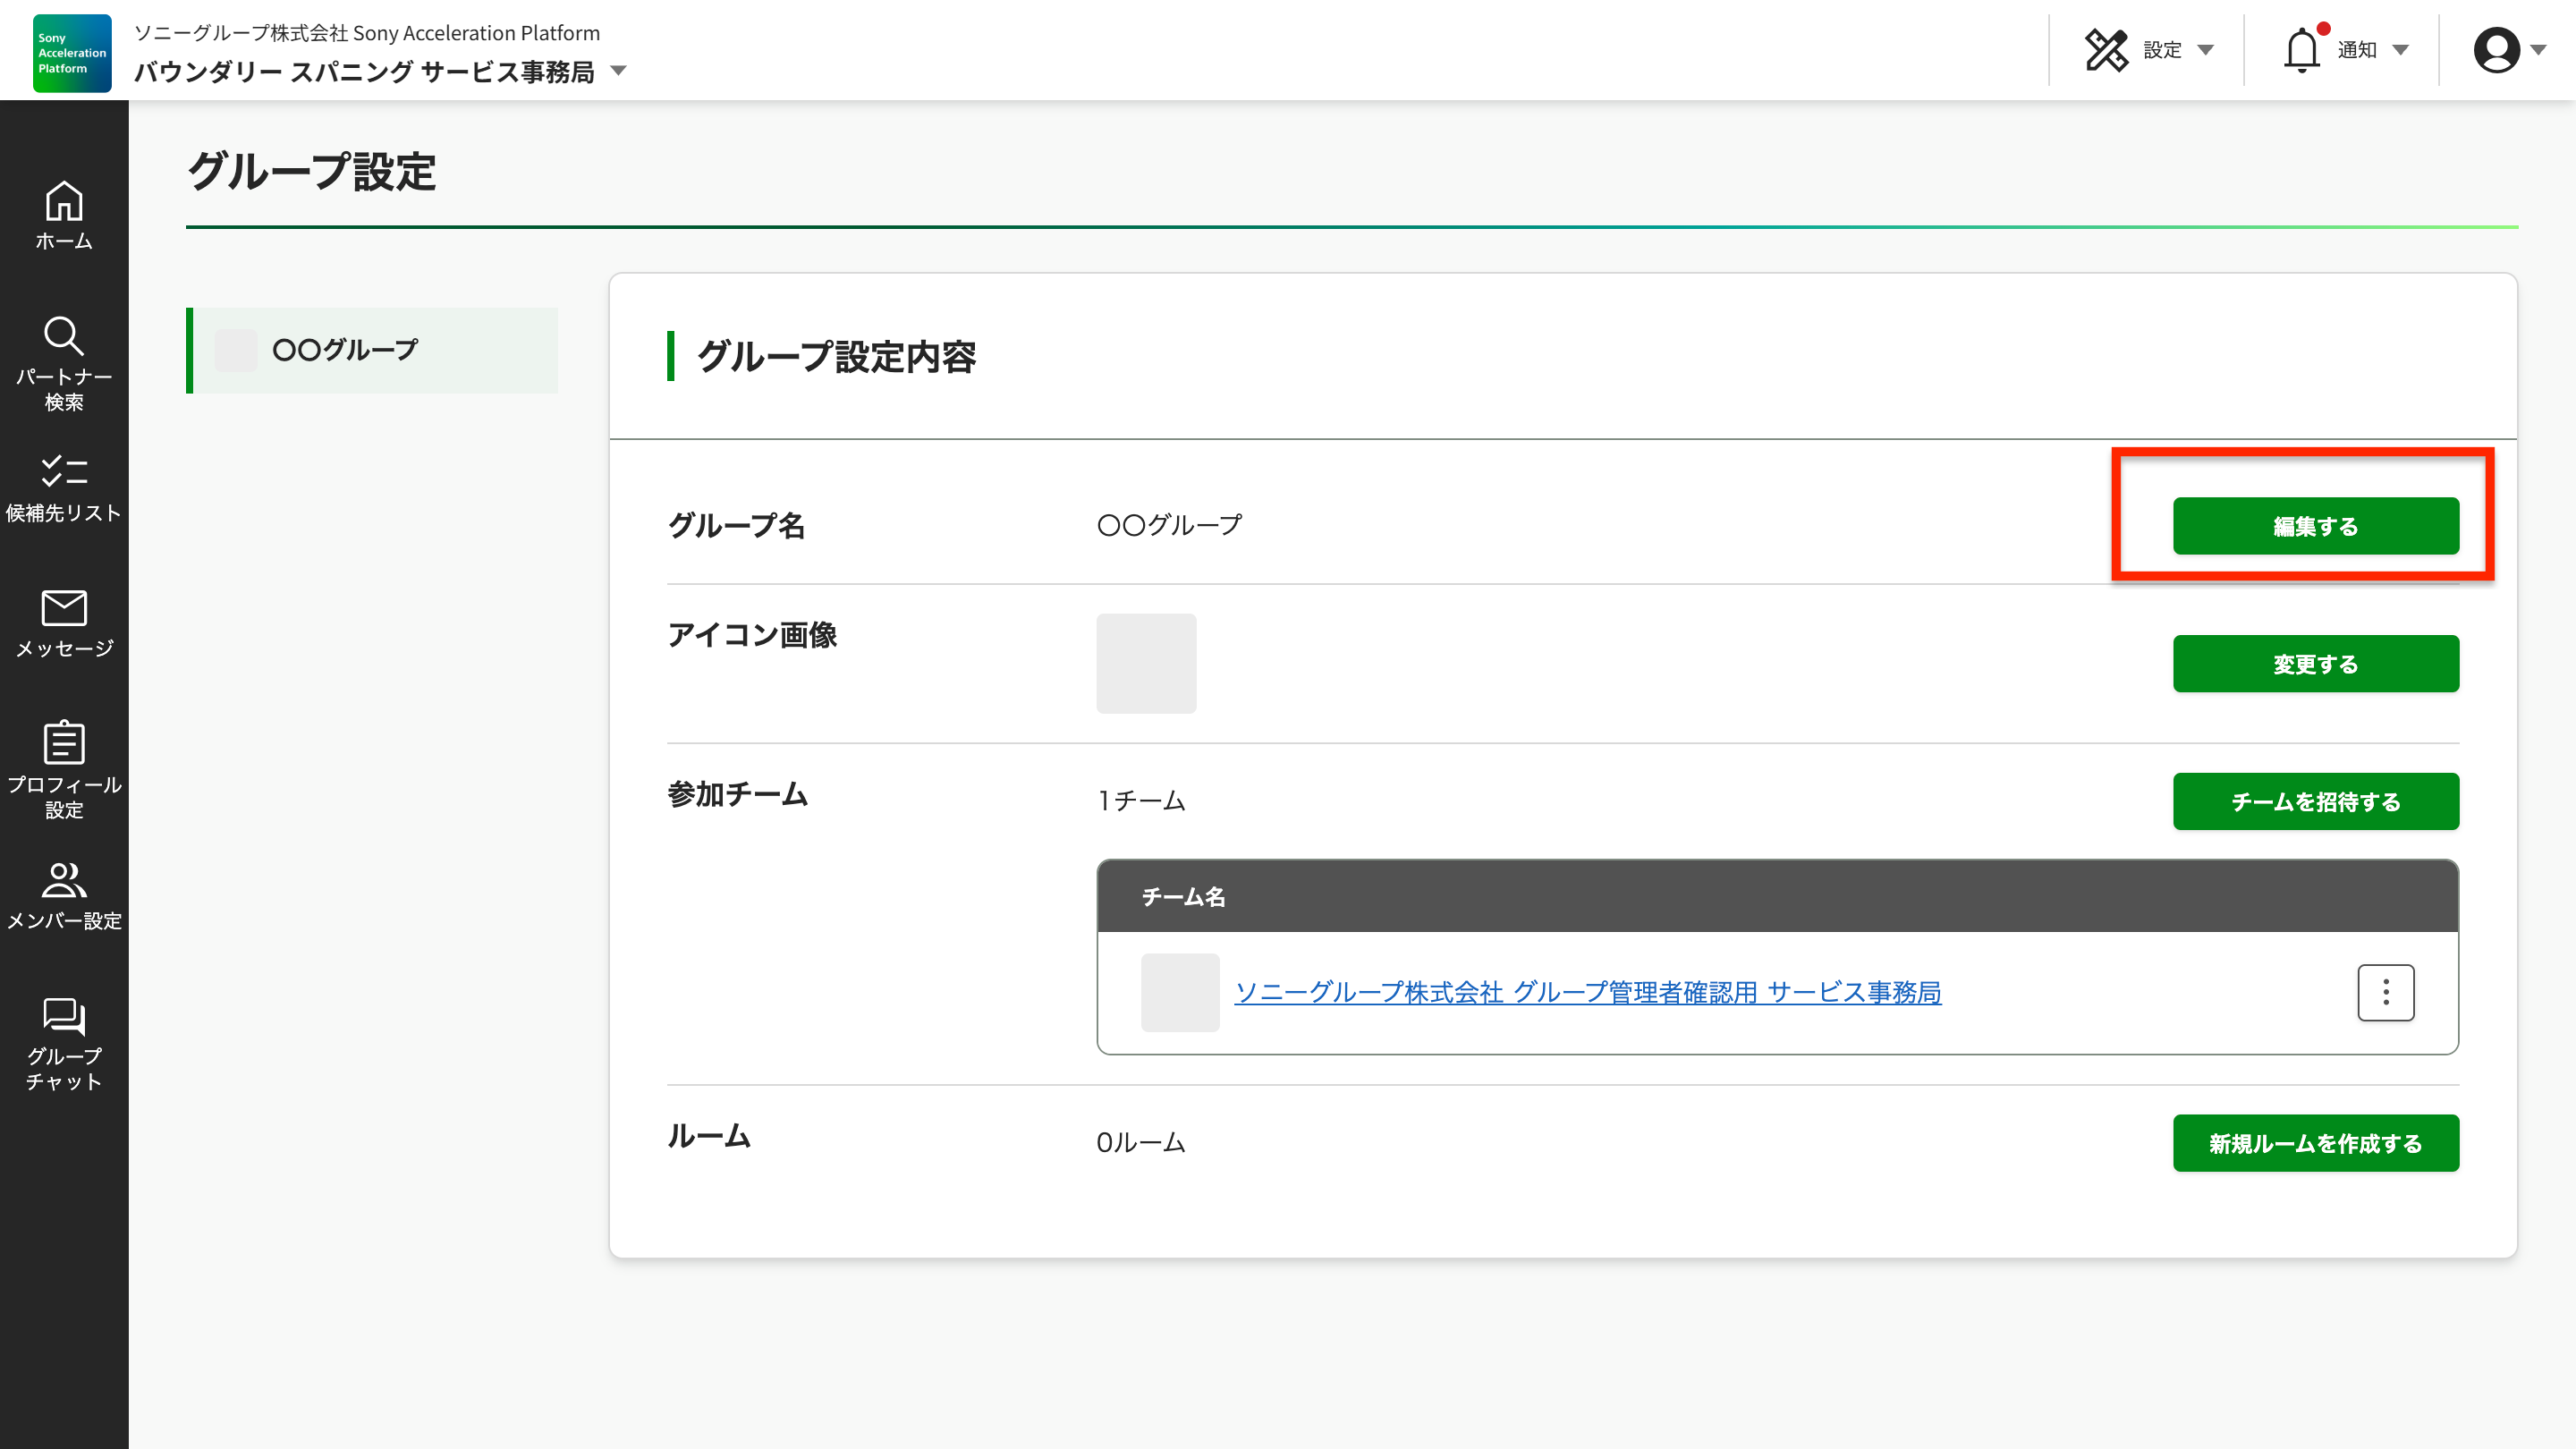Open Group Chat bubble icon
Screen dimensions: 2576x1449
click(x=64, y=1016)
